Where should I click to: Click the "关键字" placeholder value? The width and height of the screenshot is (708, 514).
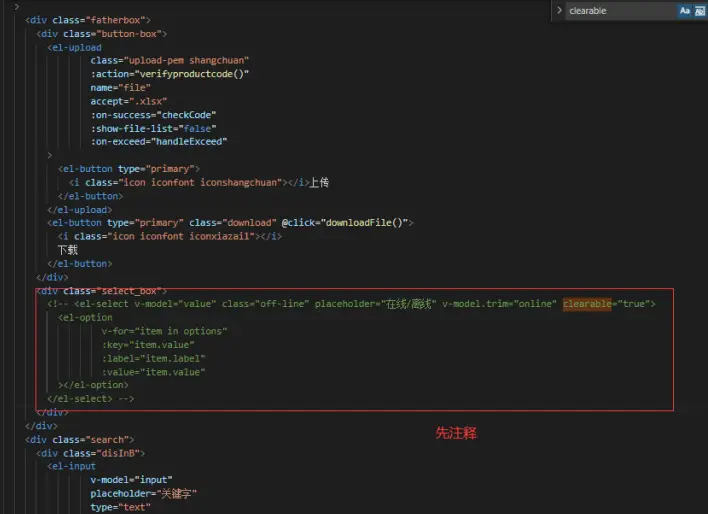(170, 493)
